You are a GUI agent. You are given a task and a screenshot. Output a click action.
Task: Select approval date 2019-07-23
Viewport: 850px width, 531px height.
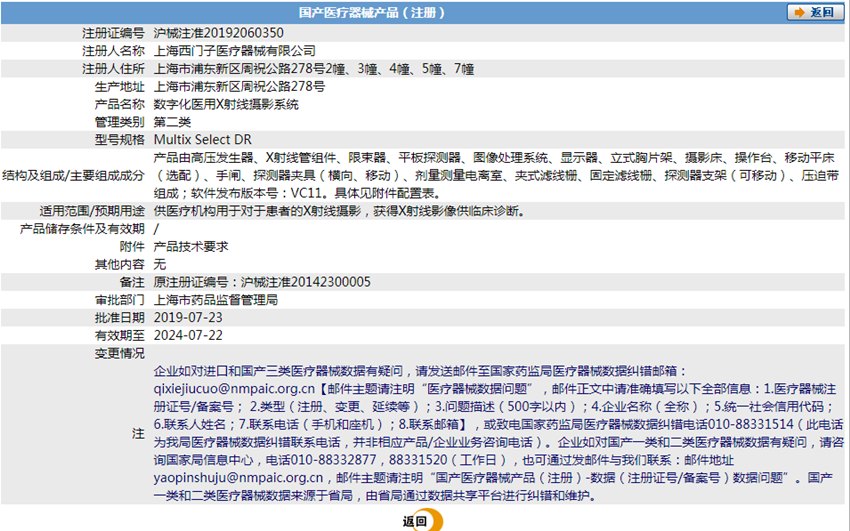(x=188, y=318)
